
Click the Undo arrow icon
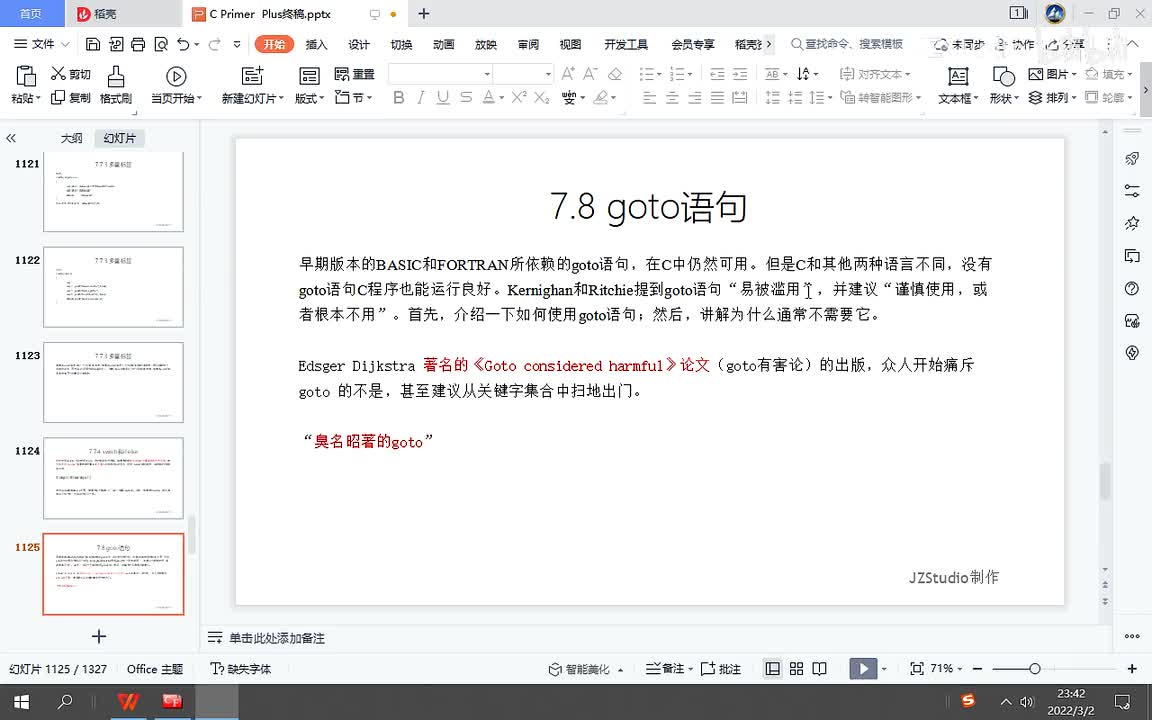183,44
